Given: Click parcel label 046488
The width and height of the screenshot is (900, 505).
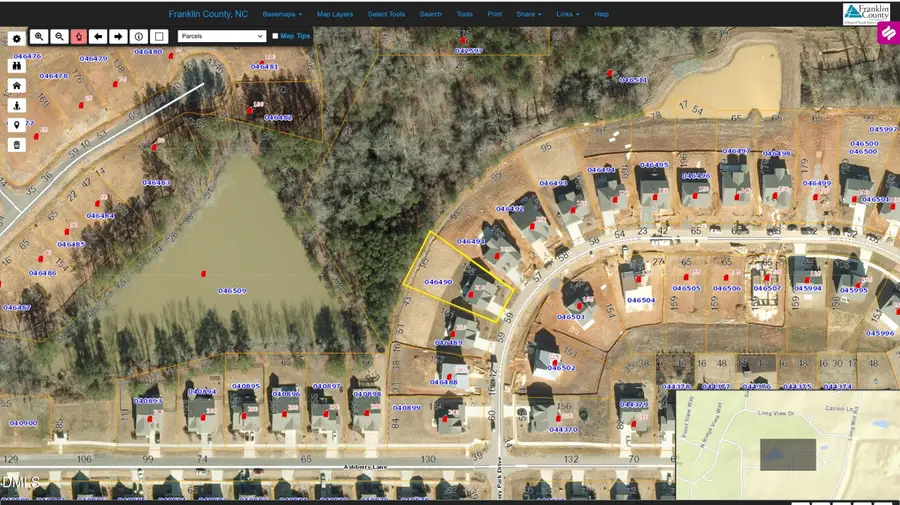Looking at the screenshot, I should coord(444,382).
